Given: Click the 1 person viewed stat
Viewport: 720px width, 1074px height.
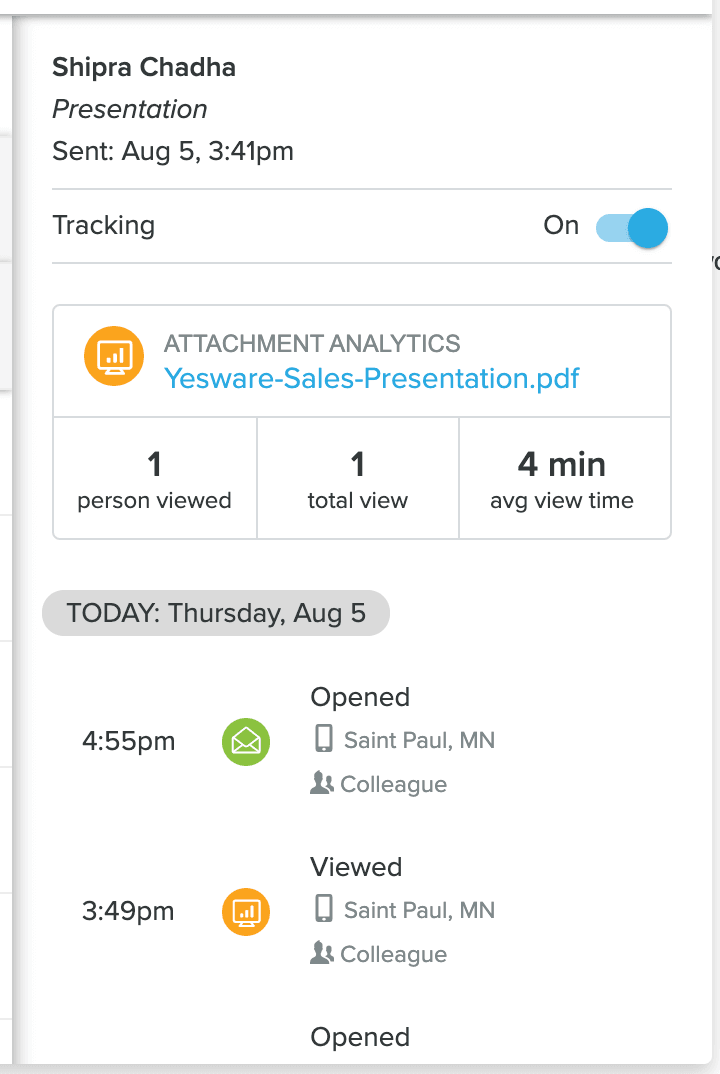Looking at the screenshot, I should pos(155,479).
